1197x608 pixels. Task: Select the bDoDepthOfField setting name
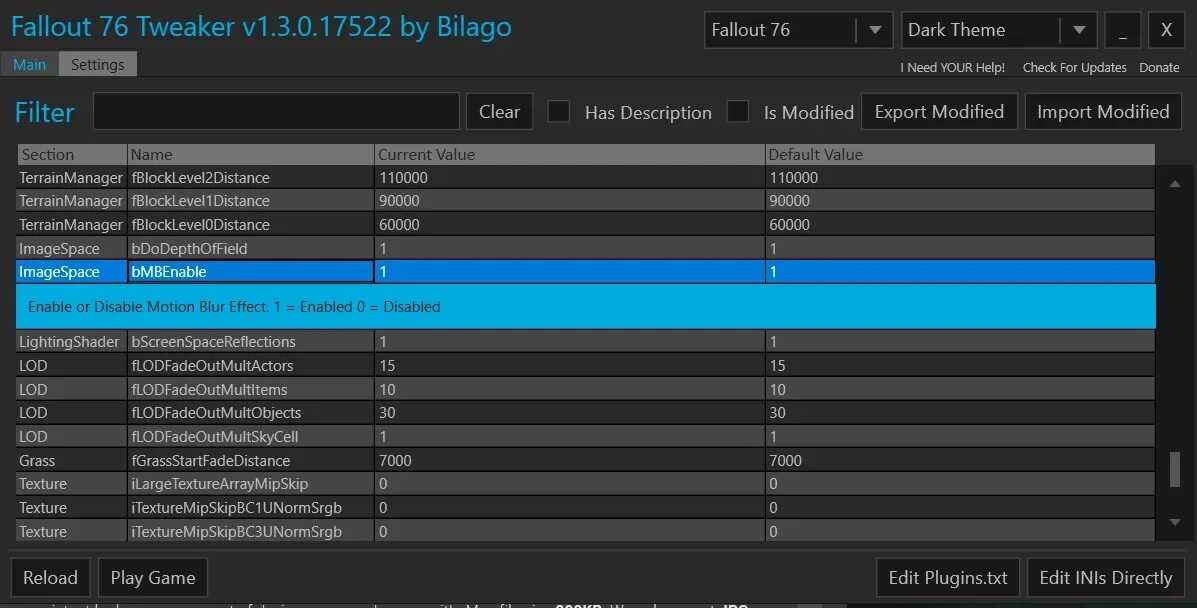point(250,248)
